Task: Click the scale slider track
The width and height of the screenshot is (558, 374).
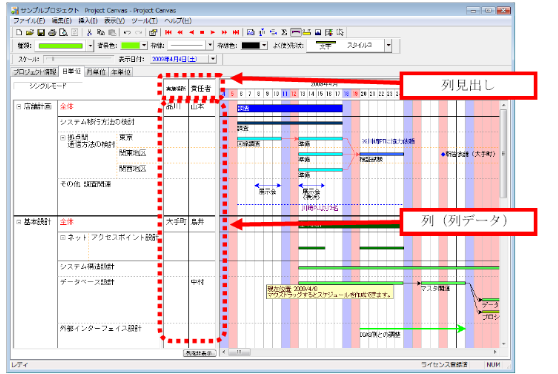Action: pyautogui.click(x=78, y=59)
